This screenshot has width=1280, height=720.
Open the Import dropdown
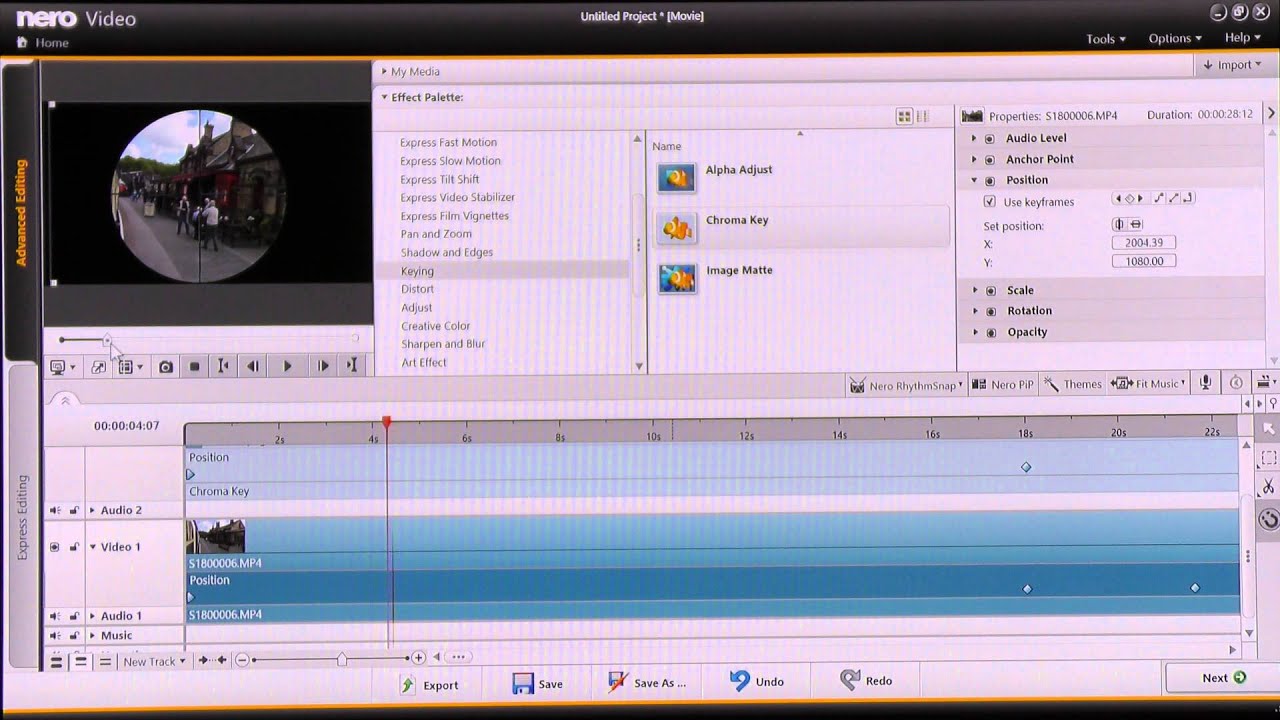point(1232,65)
